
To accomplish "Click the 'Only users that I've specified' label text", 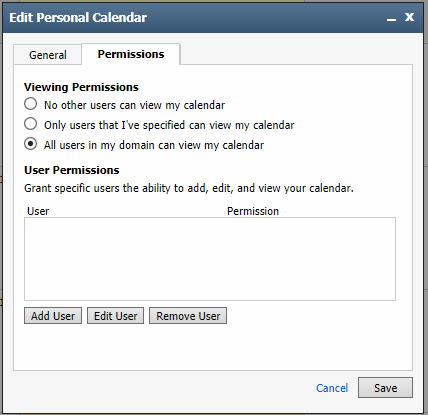I will click(169, 125).
